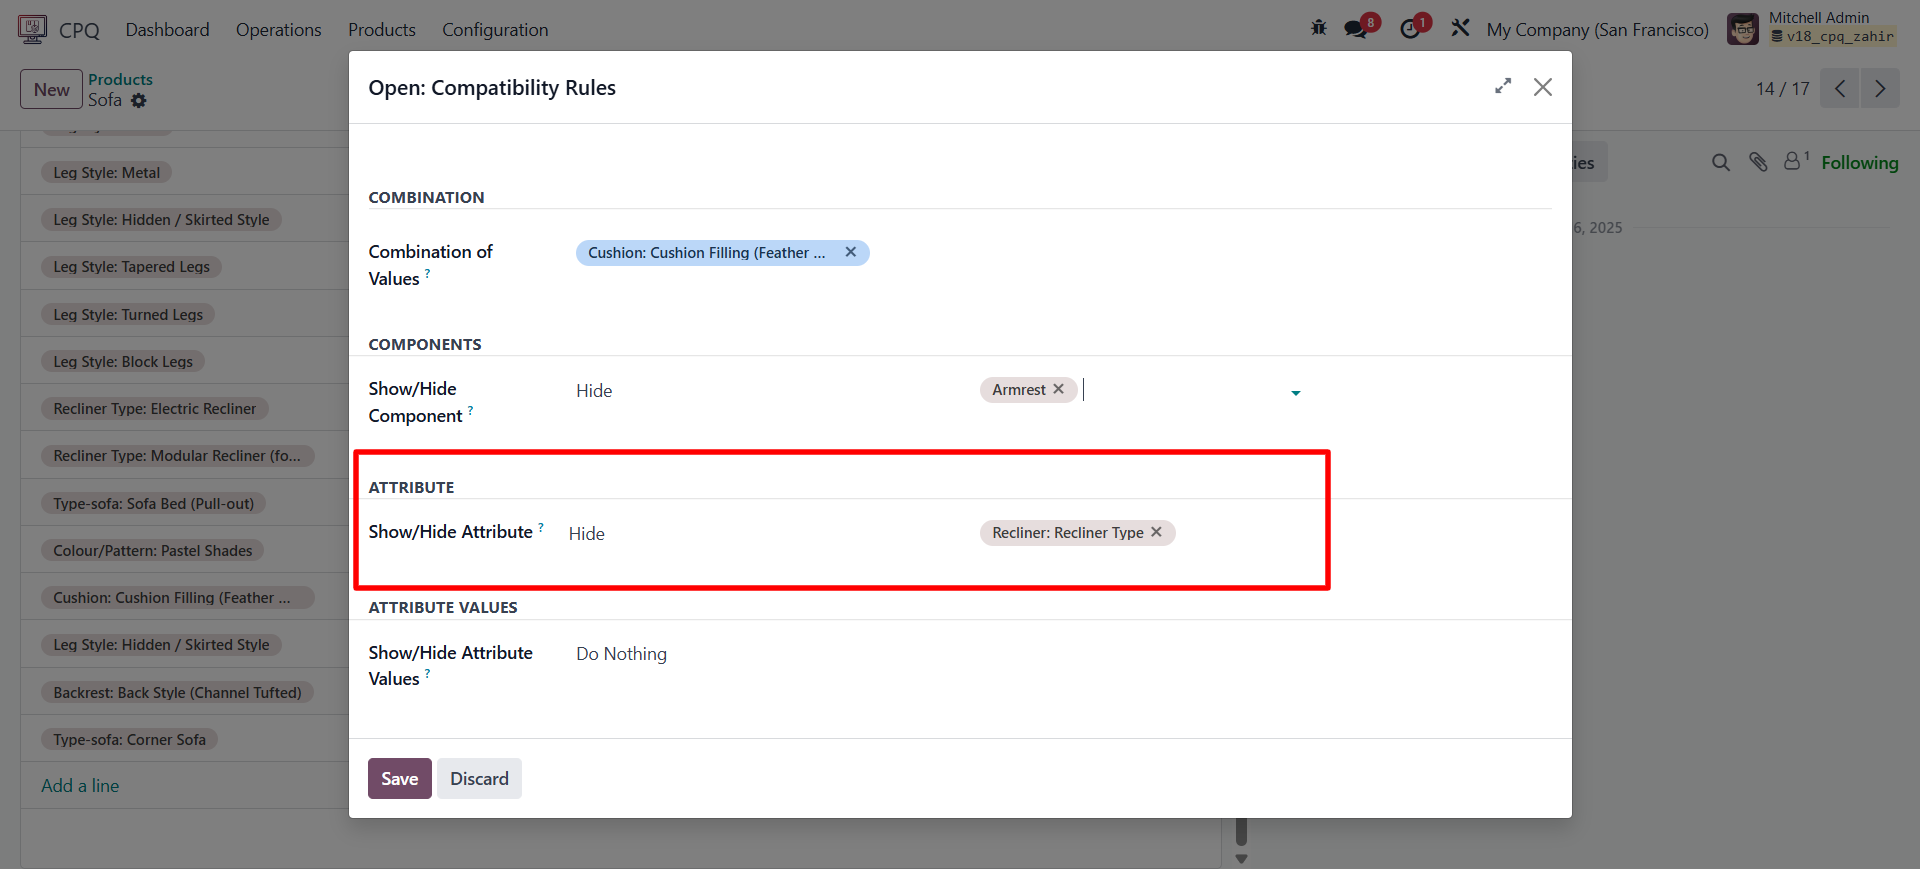
Task: Click the wrench tools icon
Action: click(x=1461, y=28)
